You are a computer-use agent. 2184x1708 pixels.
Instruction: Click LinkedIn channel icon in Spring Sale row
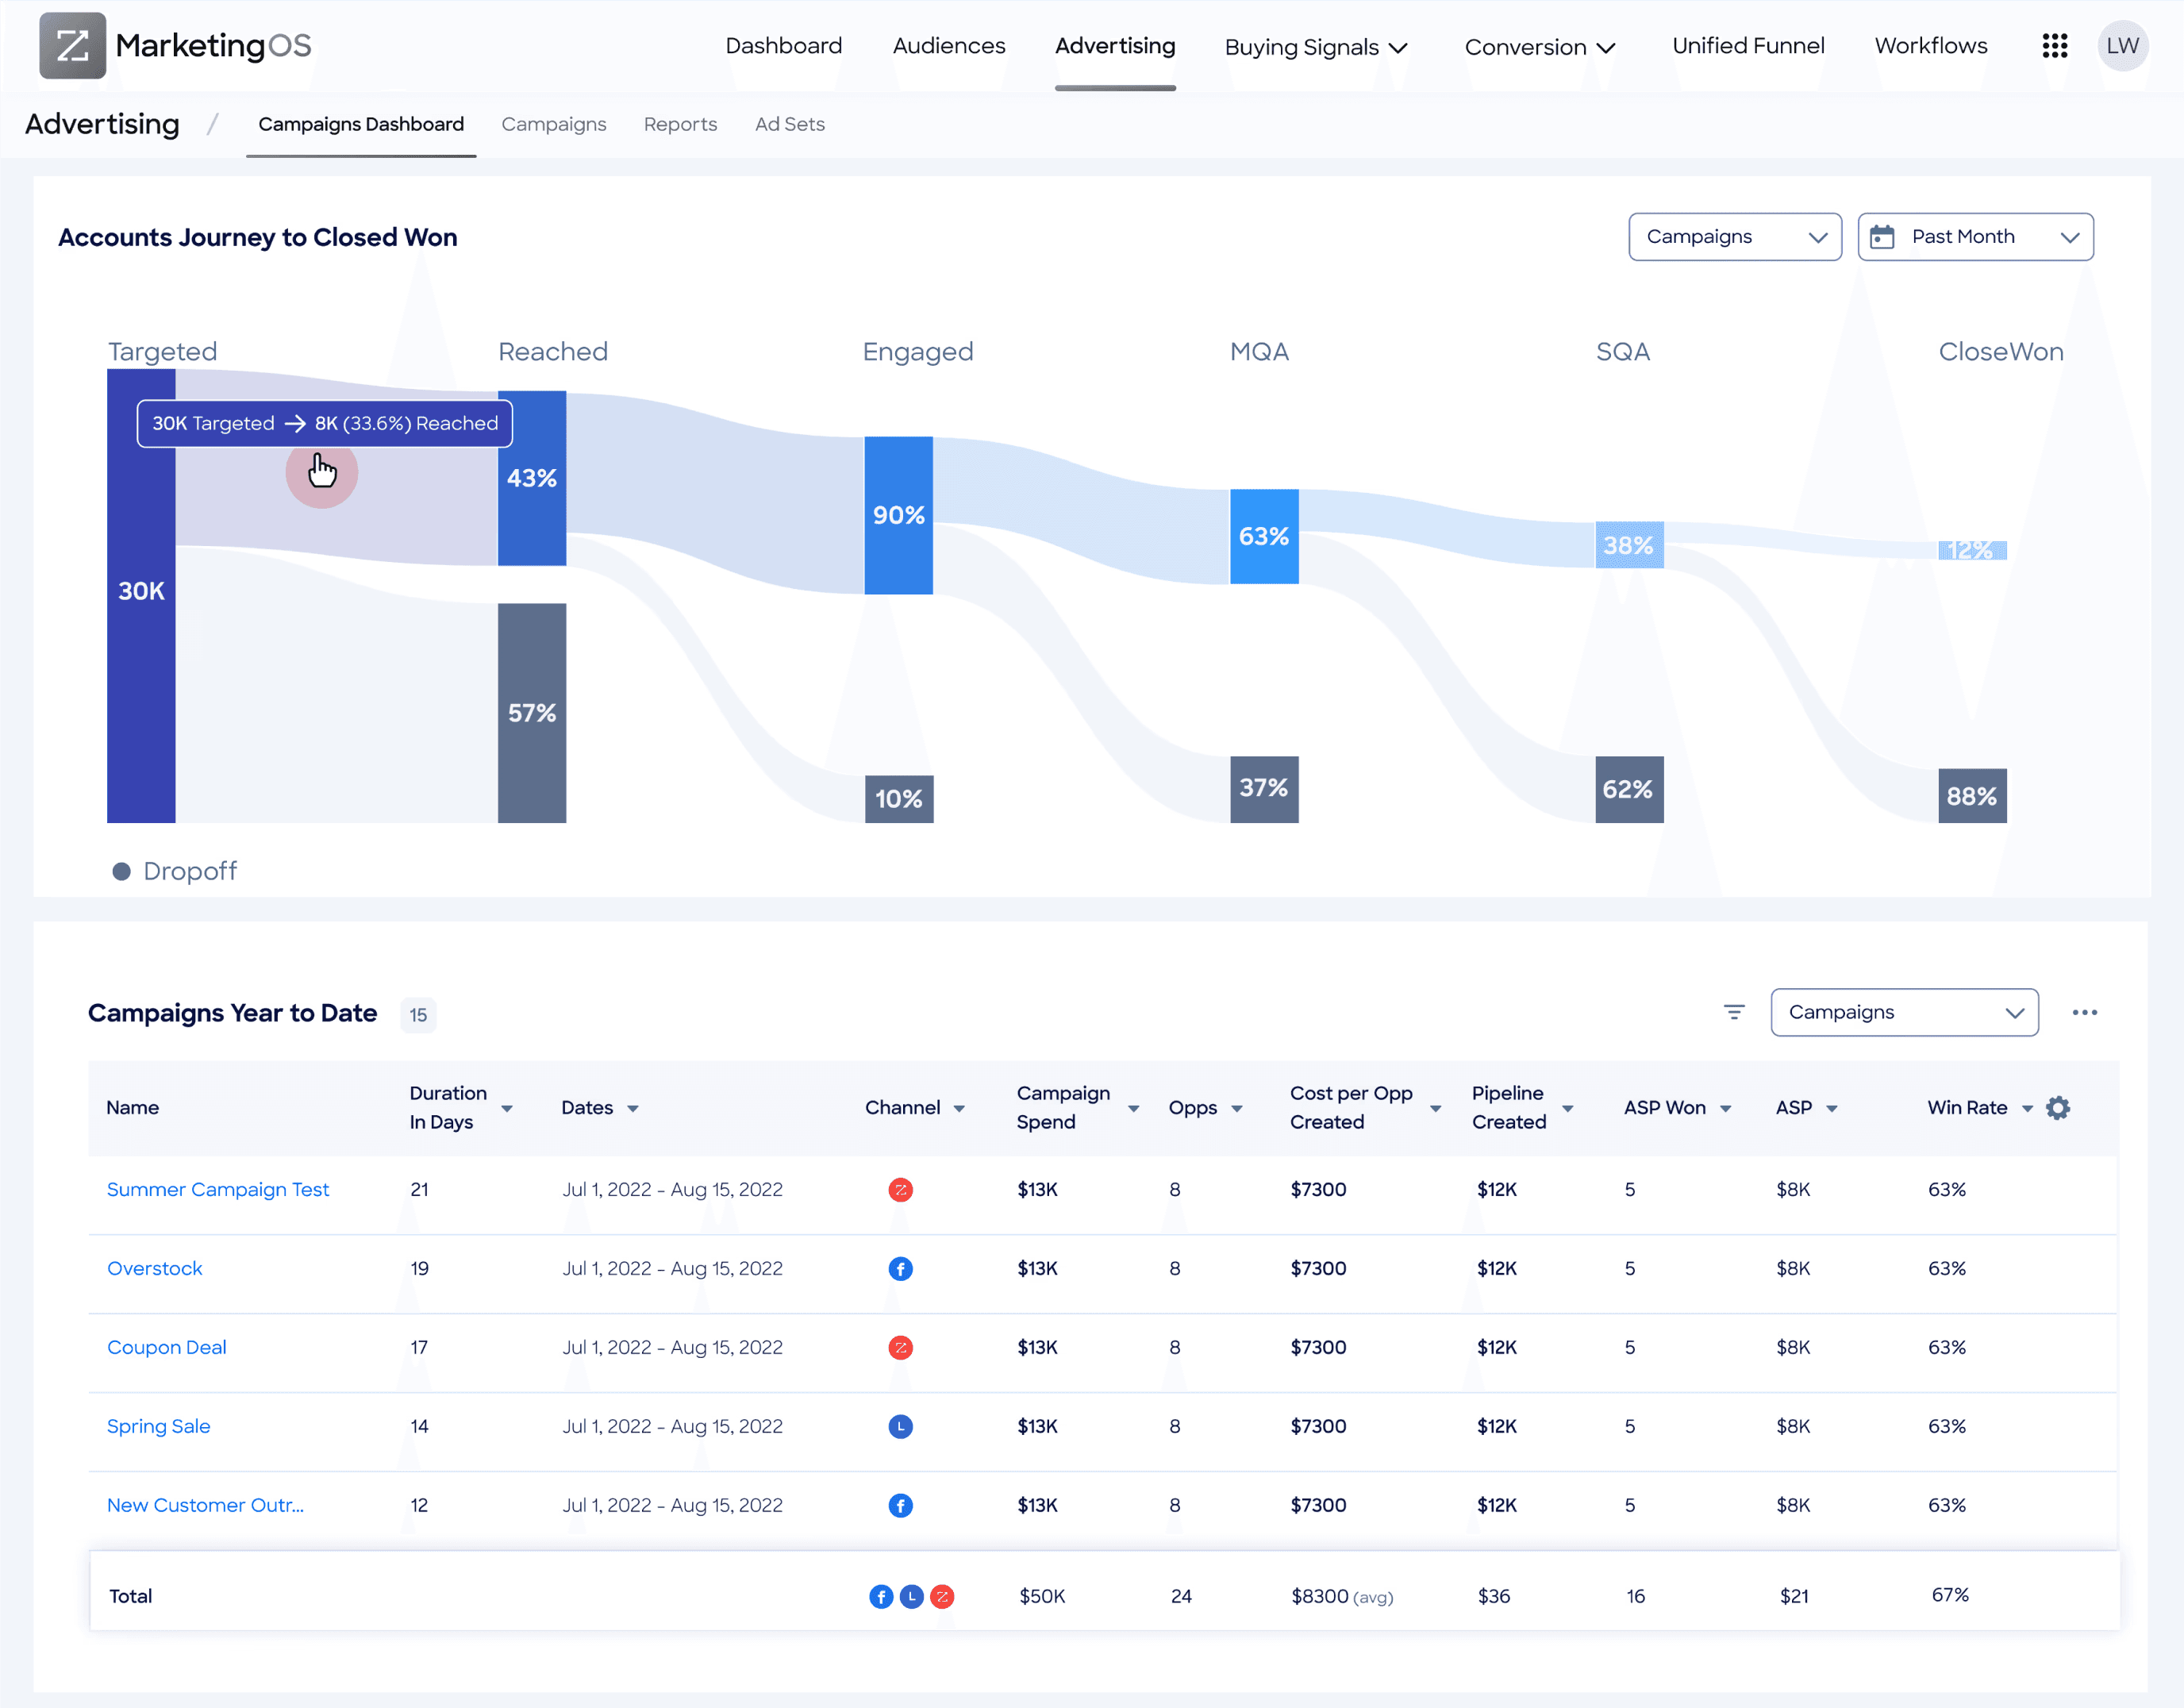coord(900,1426)
